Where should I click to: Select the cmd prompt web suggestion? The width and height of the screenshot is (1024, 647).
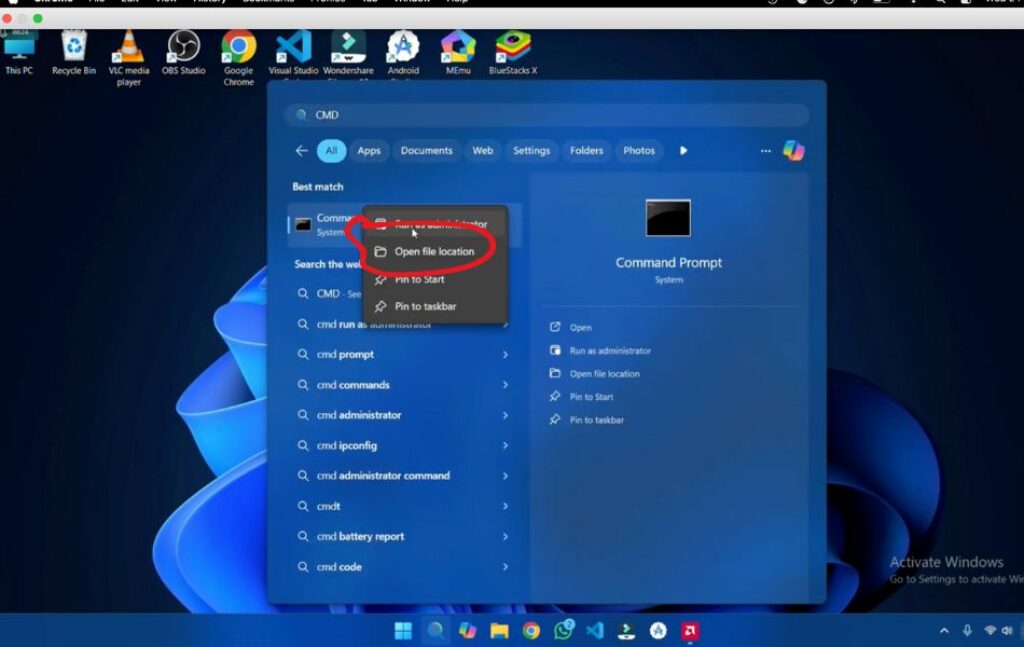click(x=403, y=355)
